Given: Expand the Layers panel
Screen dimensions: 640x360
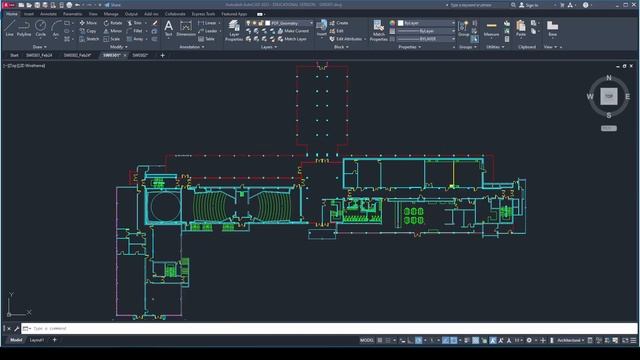Looking at the screenshot, I should (269, 47).
